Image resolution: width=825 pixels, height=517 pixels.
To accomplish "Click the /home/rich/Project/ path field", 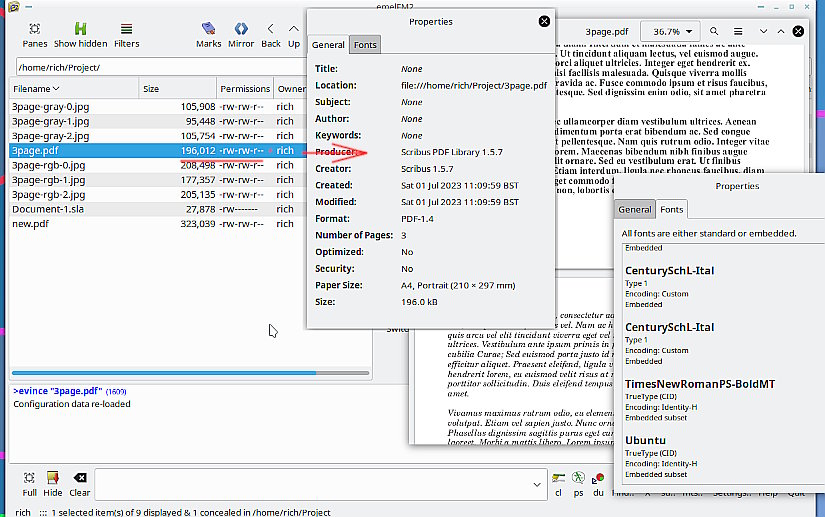I will (150, 67).
